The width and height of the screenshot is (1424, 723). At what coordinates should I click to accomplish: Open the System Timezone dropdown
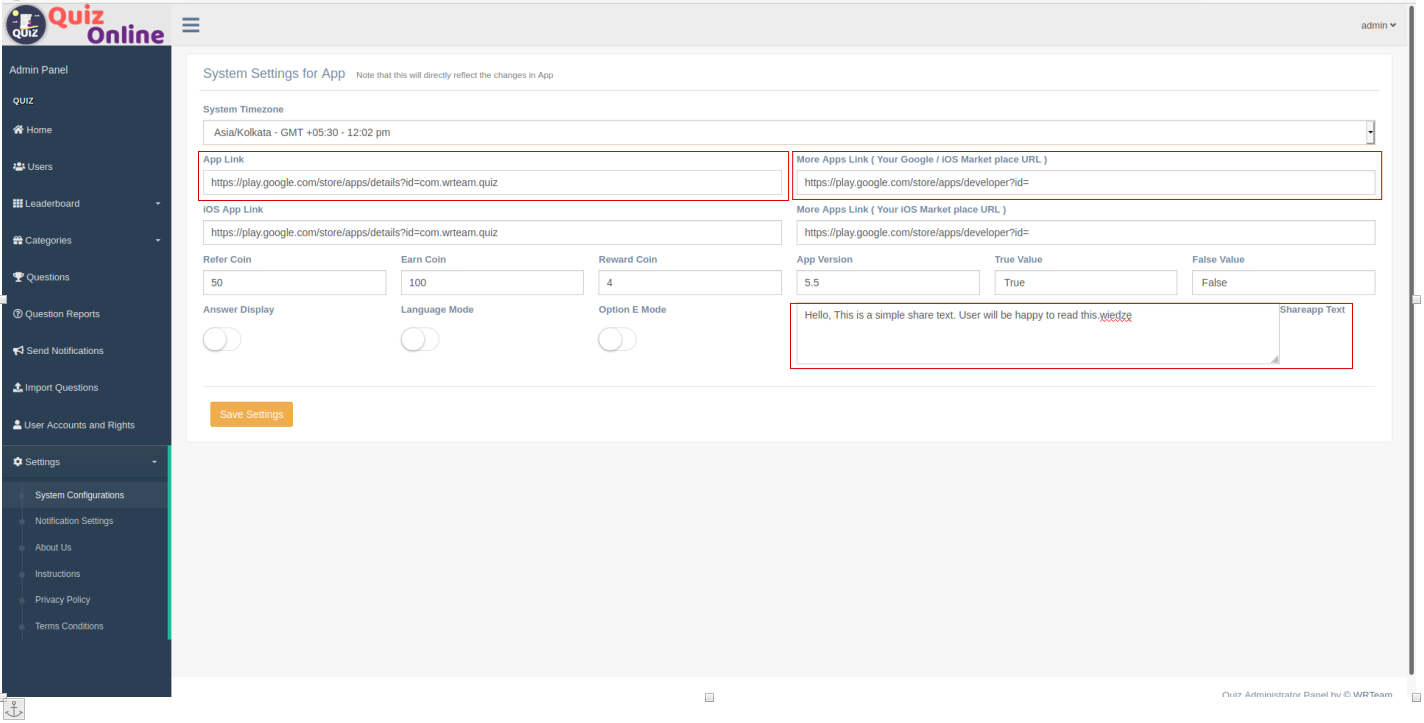point(789,132)
